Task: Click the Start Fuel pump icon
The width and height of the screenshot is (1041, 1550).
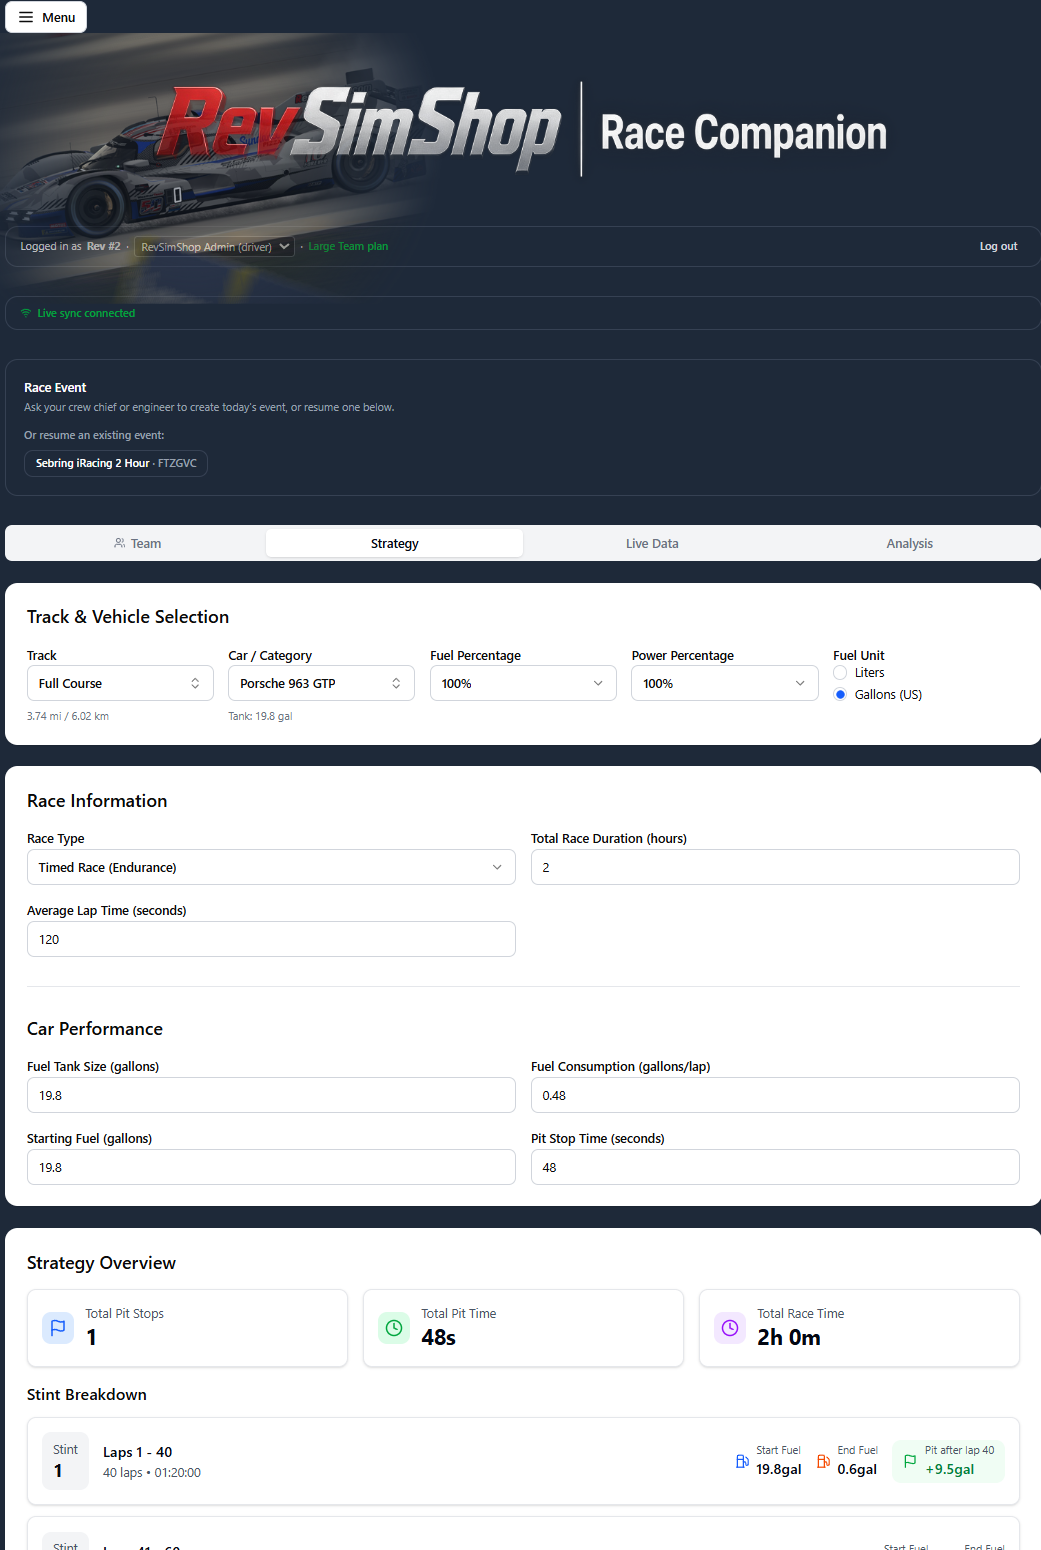Action: point(742,1461)
